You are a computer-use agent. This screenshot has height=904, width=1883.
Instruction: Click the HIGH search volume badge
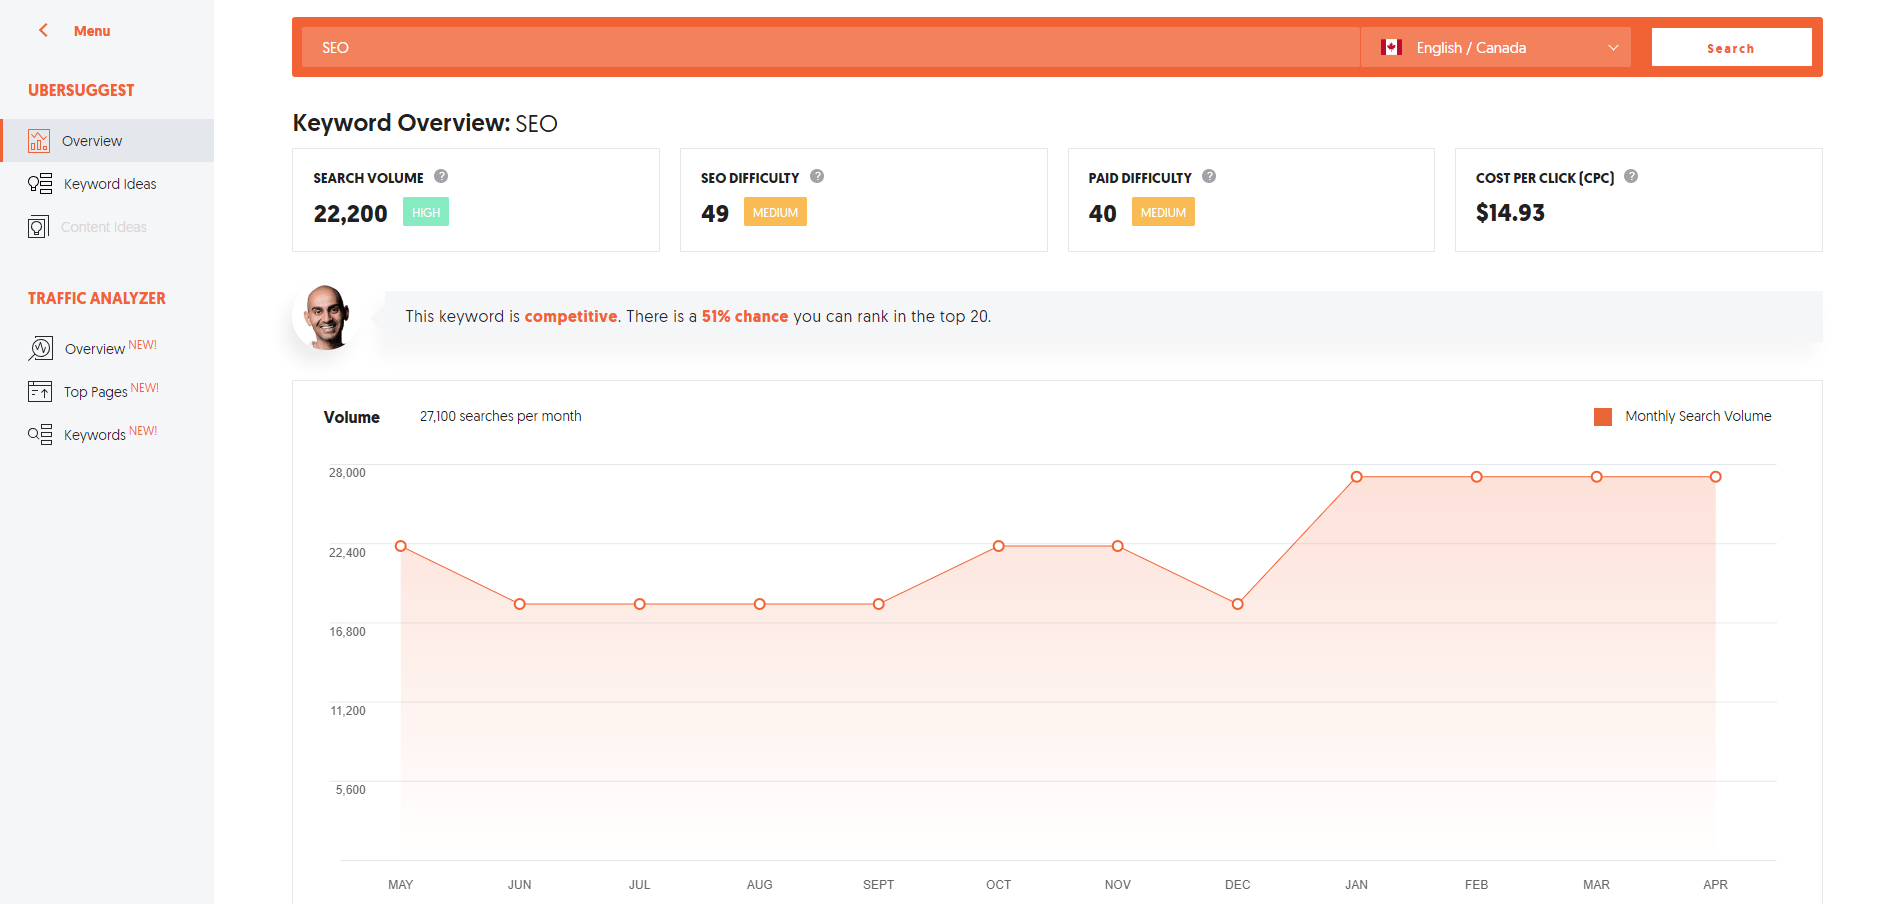coord(426,212)
